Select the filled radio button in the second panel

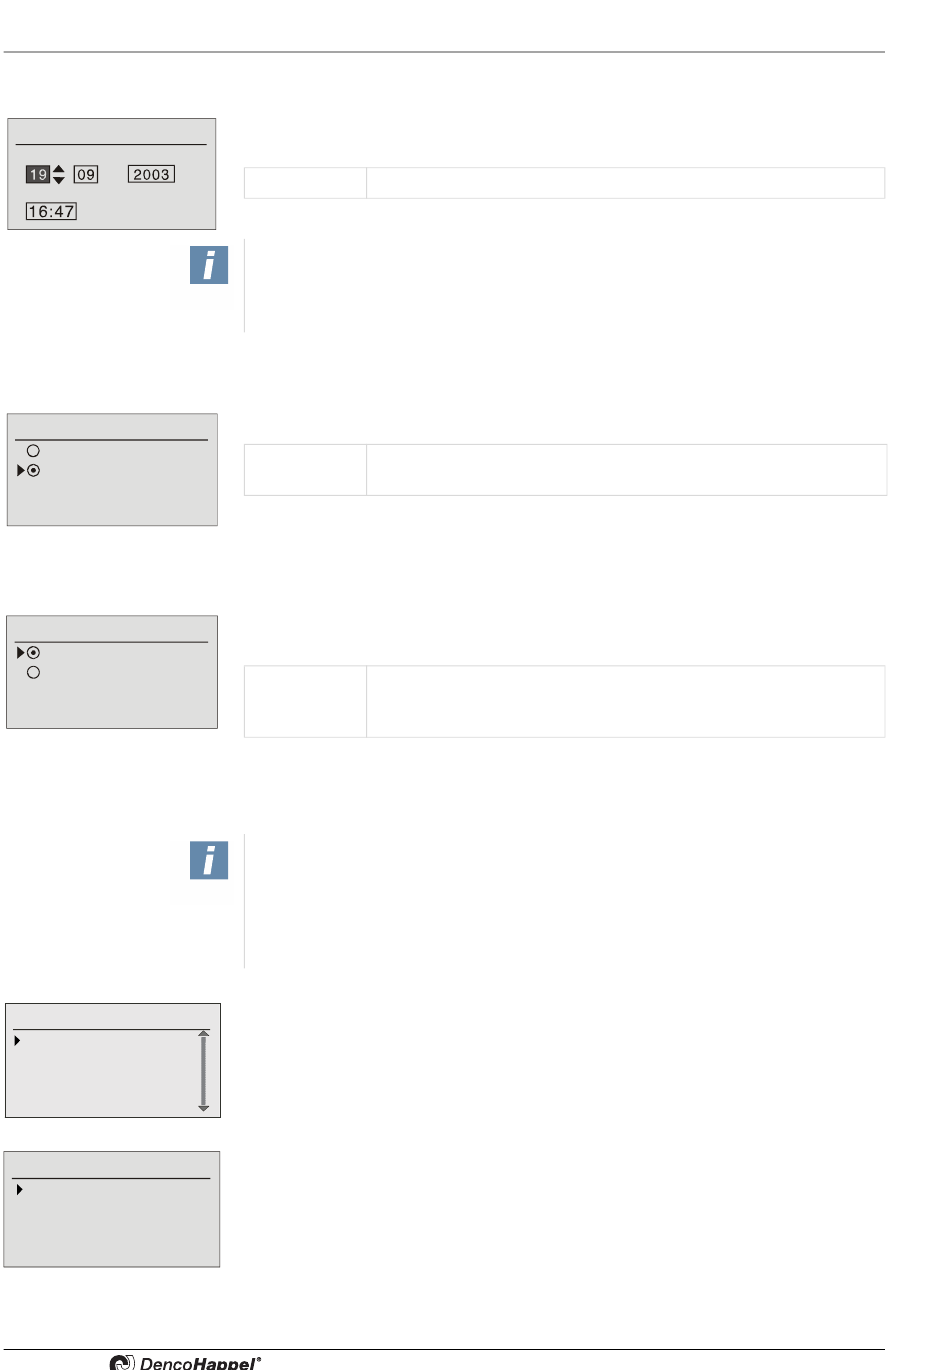coord(33,470)
